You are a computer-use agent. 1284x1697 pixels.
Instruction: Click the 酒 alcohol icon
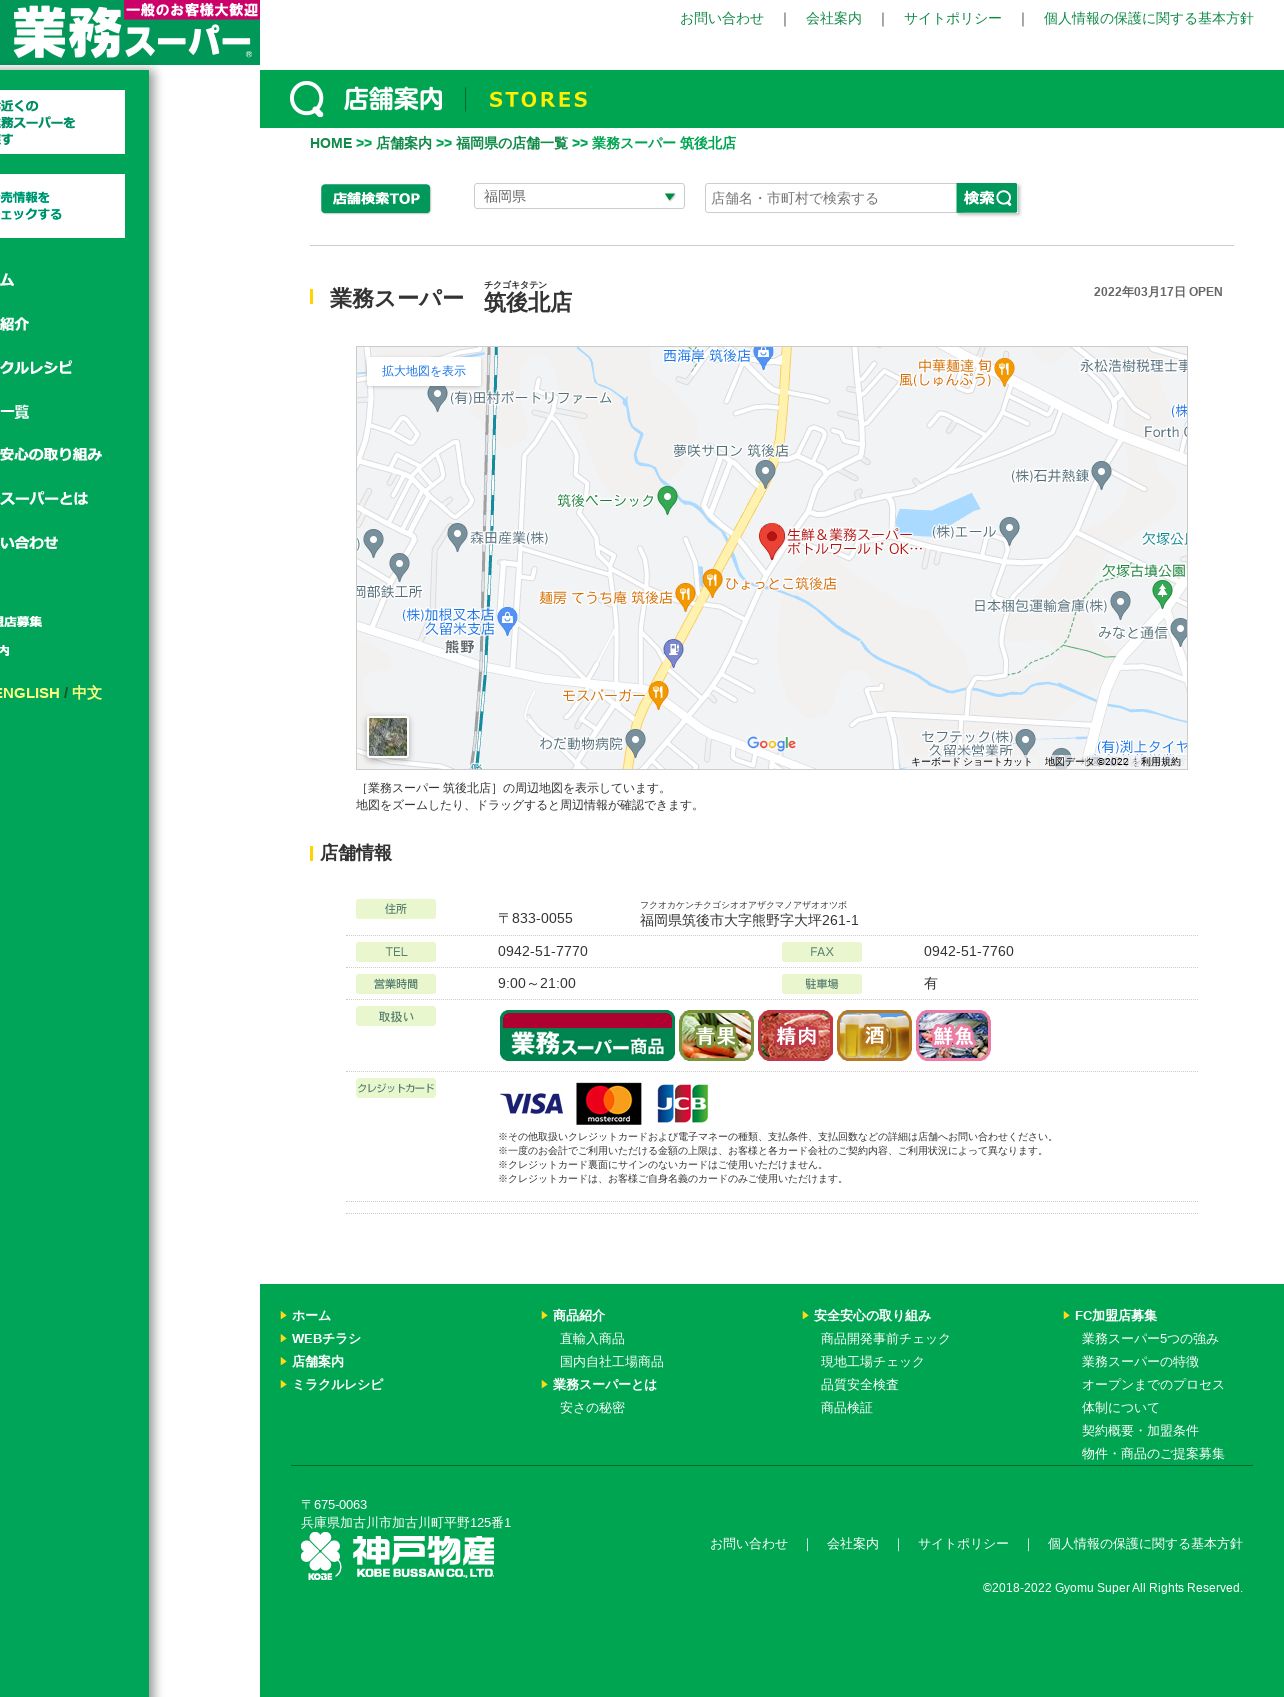tap(874, 1035)
